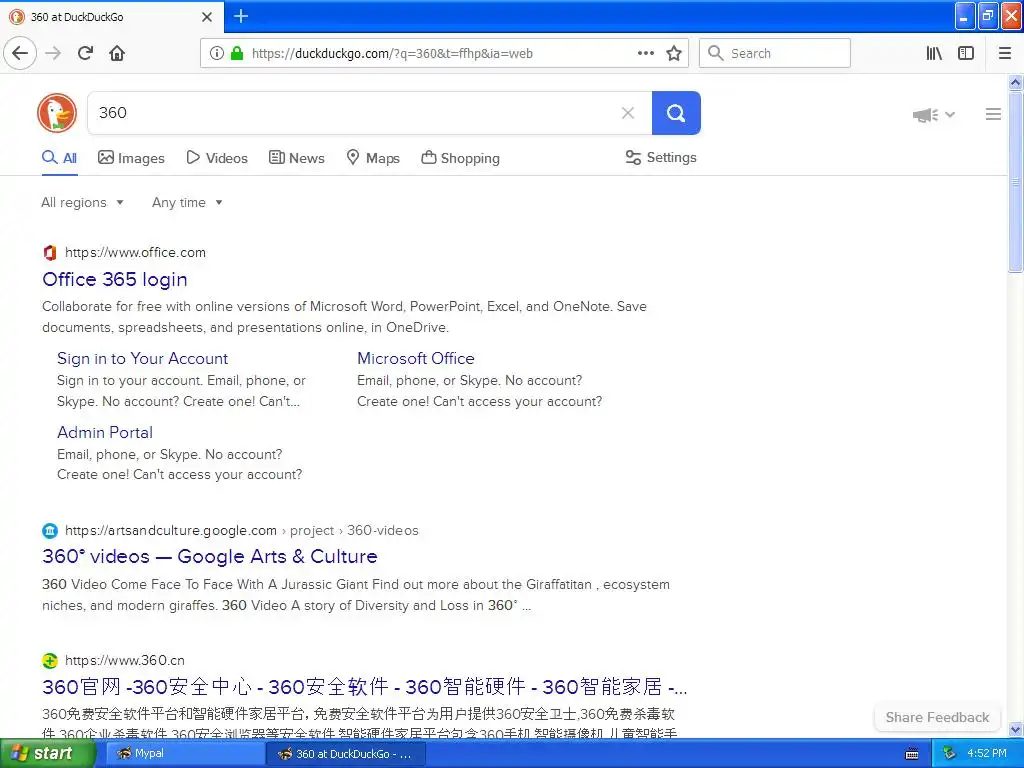Image resolution: width=1024 pixels, height=768 pixels.
Task: Click the keyboard icon in taskbar
Action: pyautogui.click(x=912, y=754)
